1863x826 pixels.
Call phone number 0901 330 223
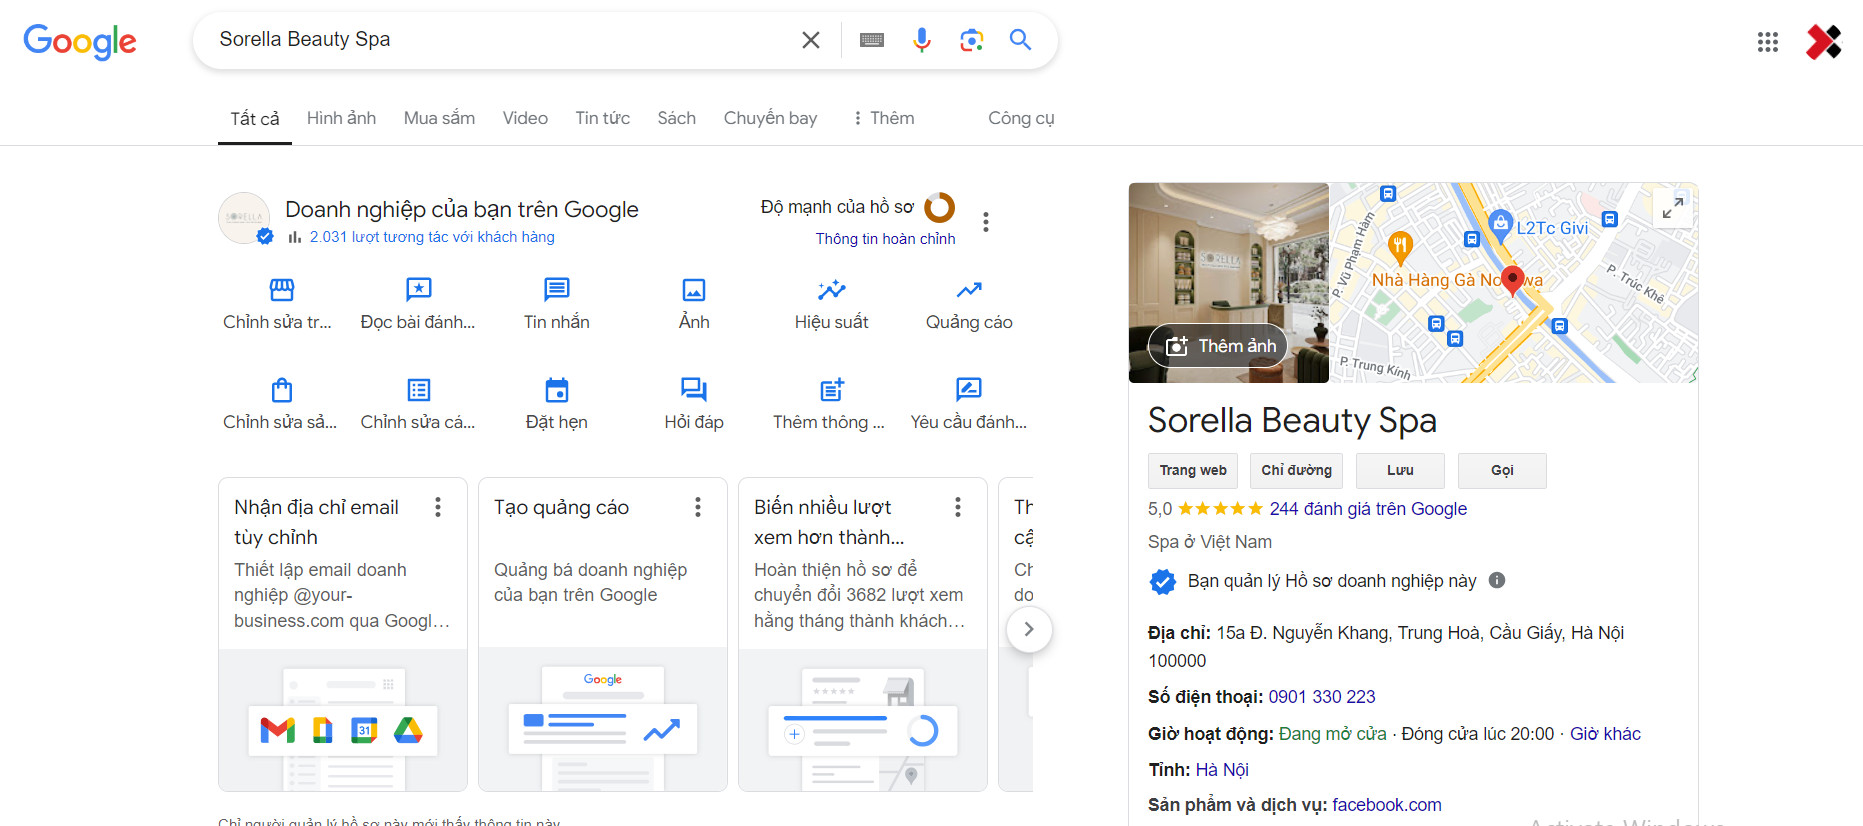tap(1322, 697)
